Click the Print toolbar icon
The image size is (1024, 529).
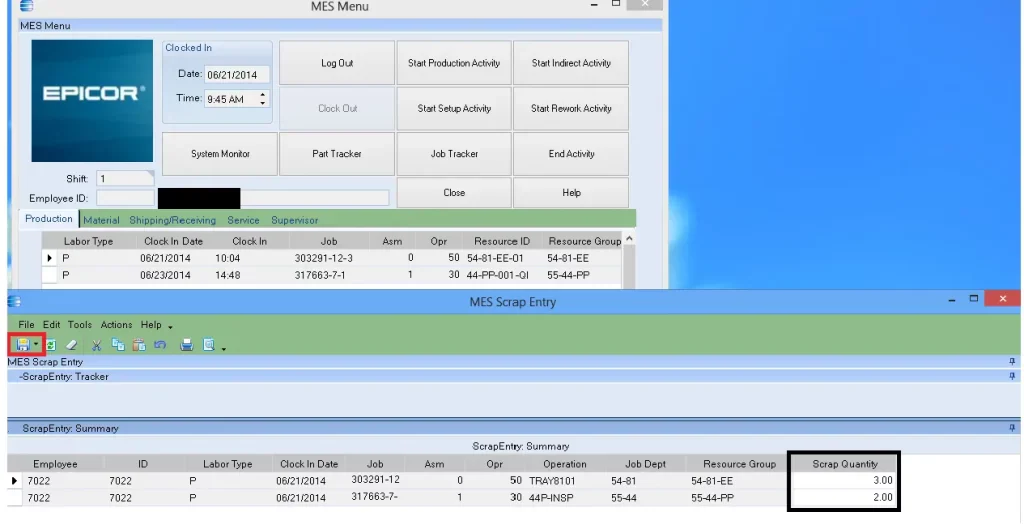click(187, 345)
